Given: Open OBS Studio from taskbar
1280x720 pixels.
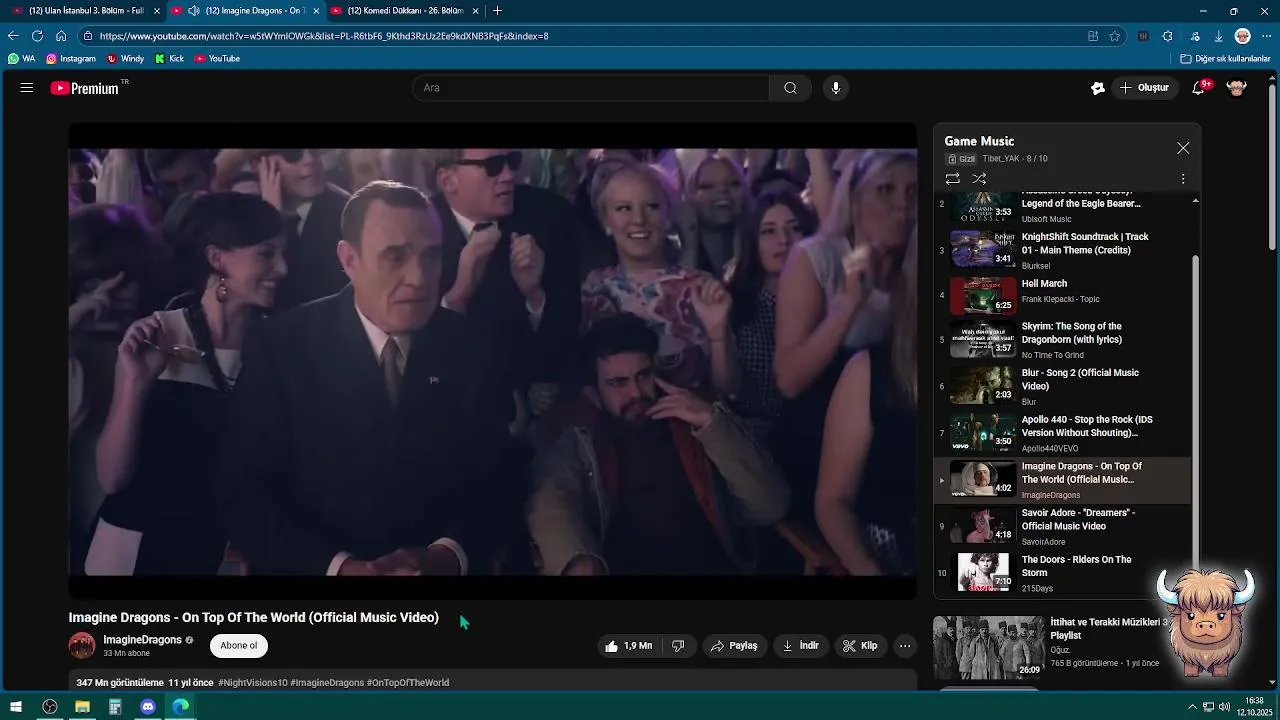Looking at the screenshot, I should coord(49,707).
